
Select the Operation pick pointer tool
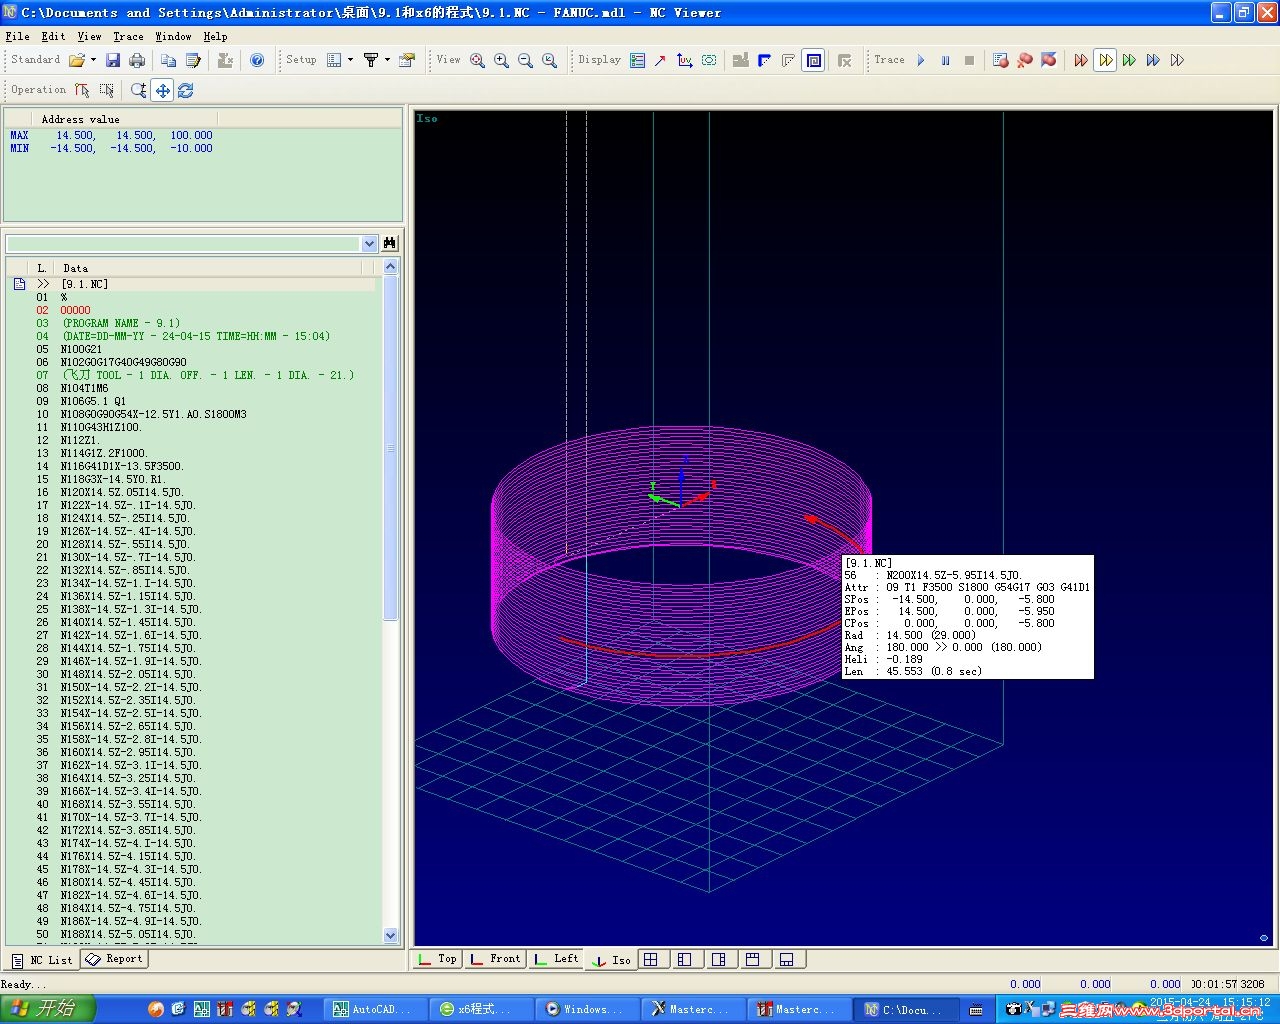point(83,90)
